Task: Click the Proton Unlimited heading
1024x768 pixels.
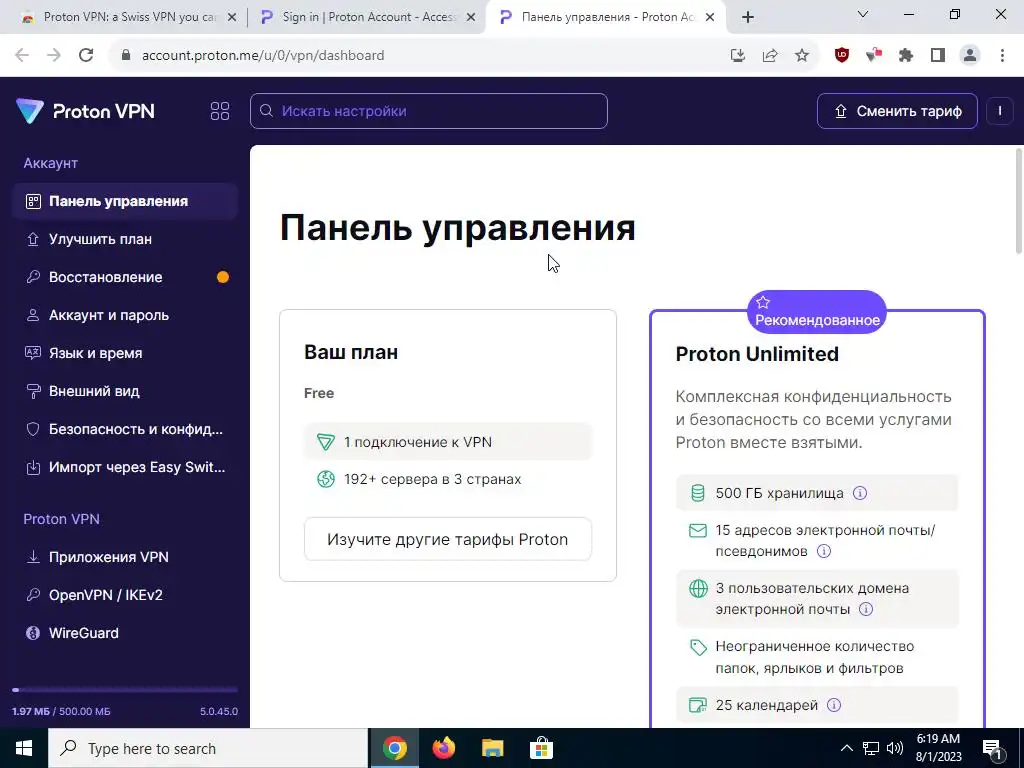Action: coord(757,354)
